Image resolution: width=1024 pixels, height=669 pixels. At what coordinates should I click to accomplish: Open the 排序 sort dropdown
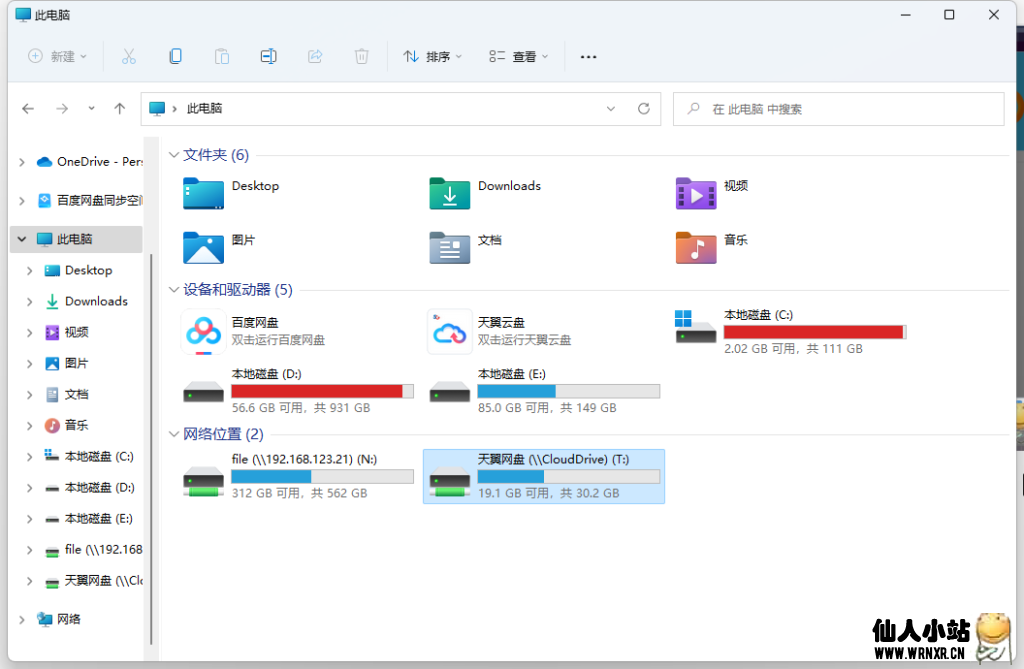[x=432, y=57]
